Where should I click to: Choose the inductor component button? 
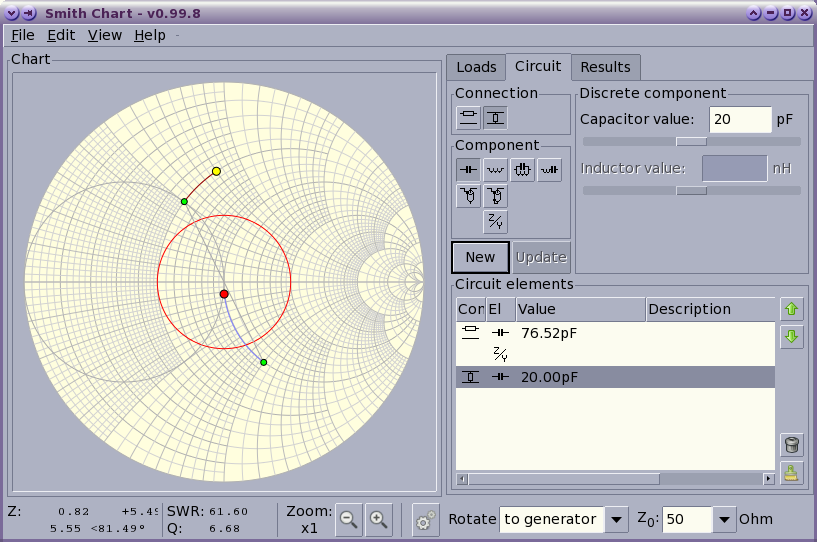pyautogui.click(x=495, y=170)
